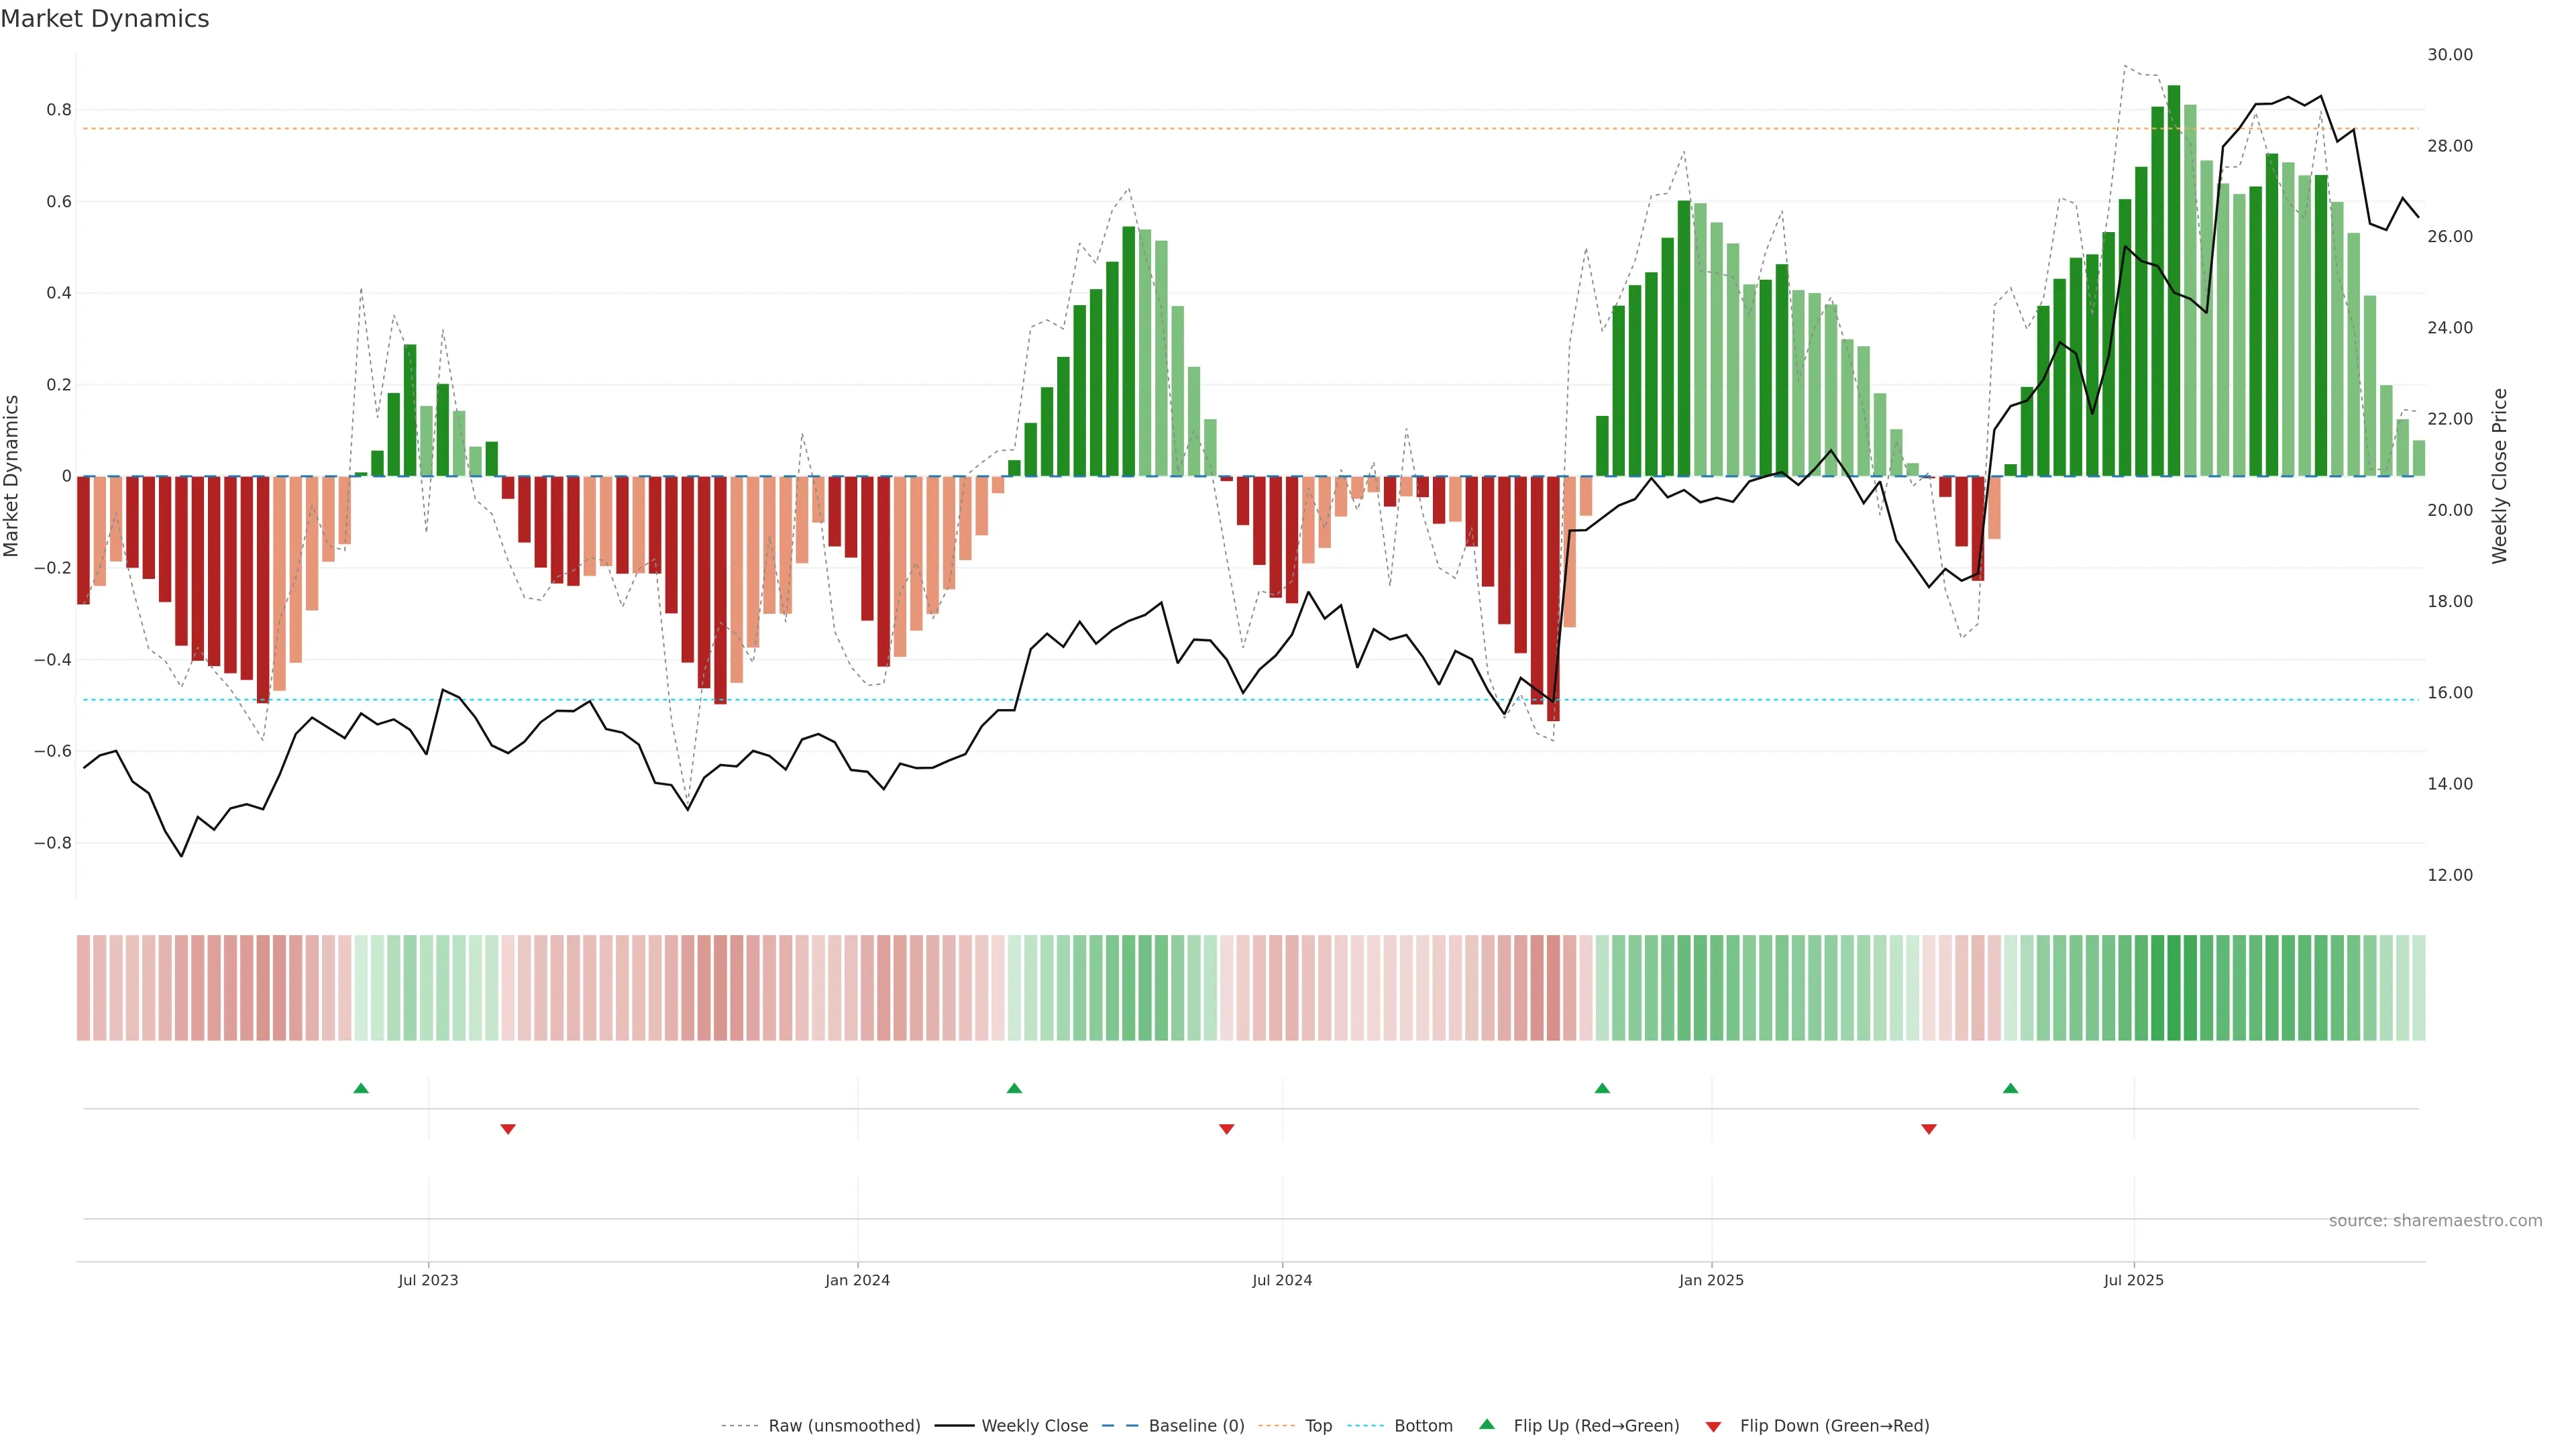Click the first green flip-up triangle before Jul 2023
2576x1449 pixels.
coord(361,1088)
